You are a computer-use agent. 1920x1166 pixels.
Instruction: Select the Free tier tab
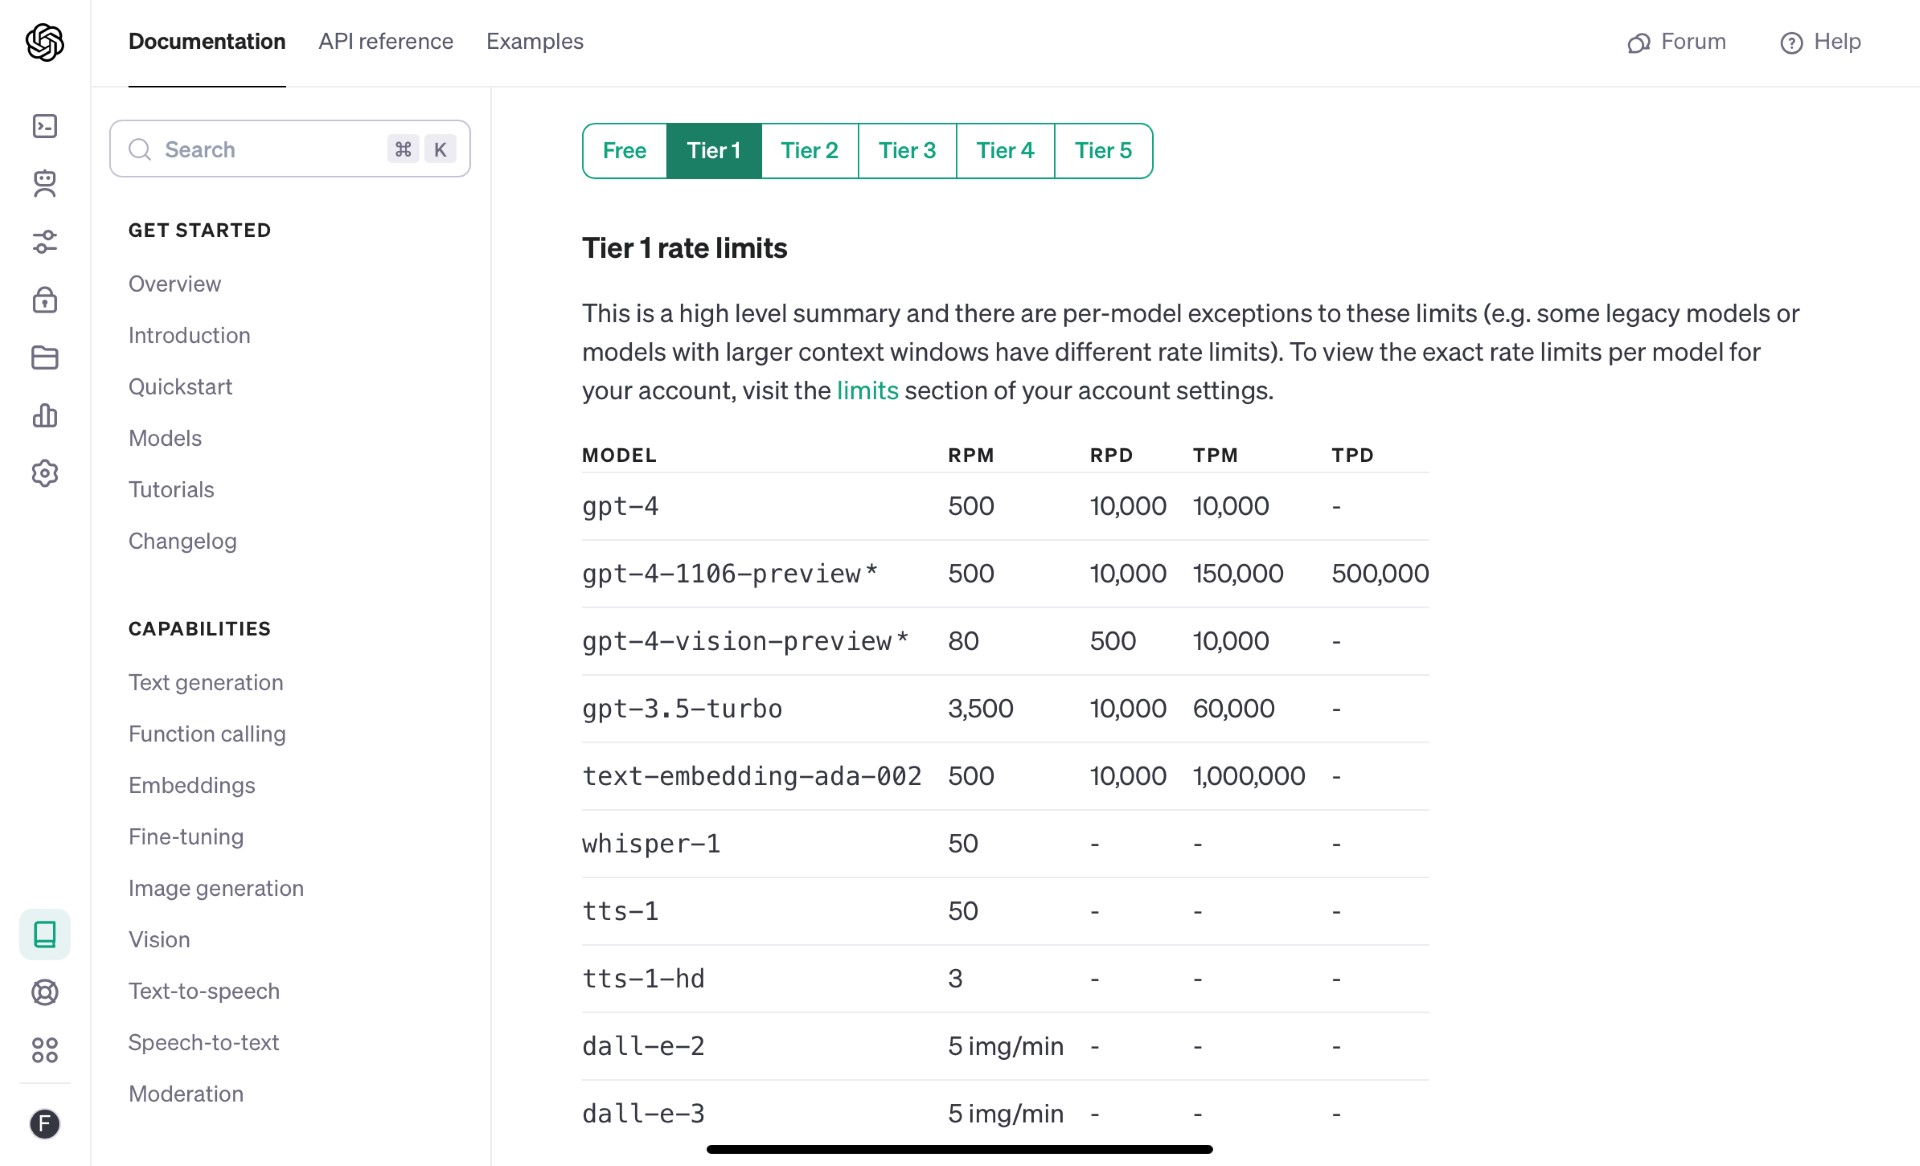tap(625, 150)
